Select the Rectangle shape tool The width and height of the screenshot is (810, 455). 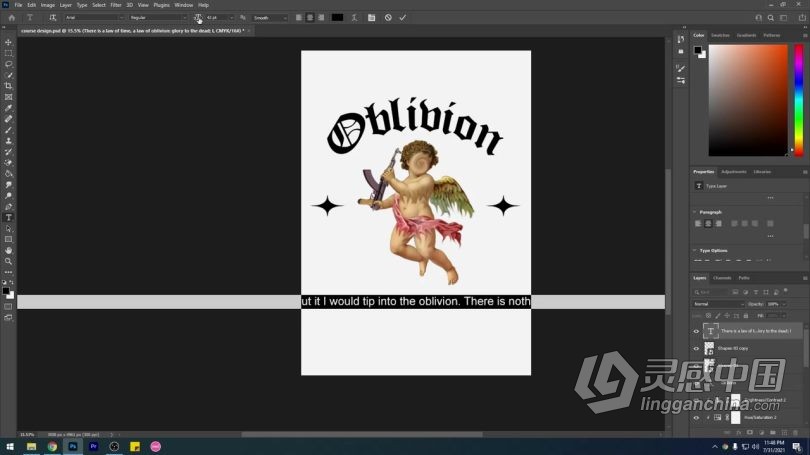[8, 239]
